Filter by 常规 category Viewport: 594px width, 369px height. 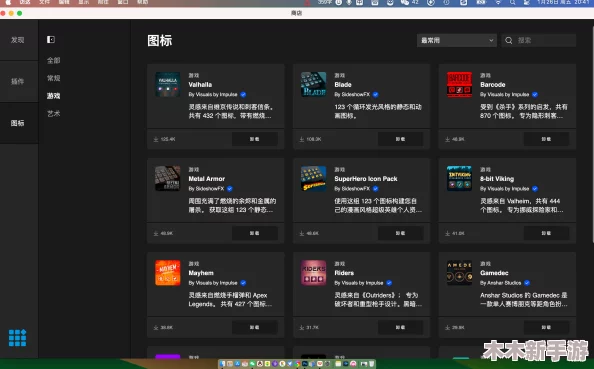pyautogui.click(x=53, y=78)
